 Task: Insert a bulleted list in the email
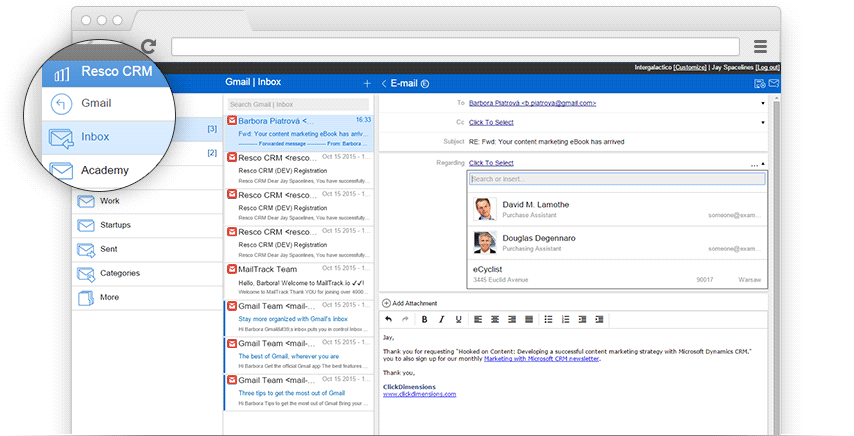(547, 319)
